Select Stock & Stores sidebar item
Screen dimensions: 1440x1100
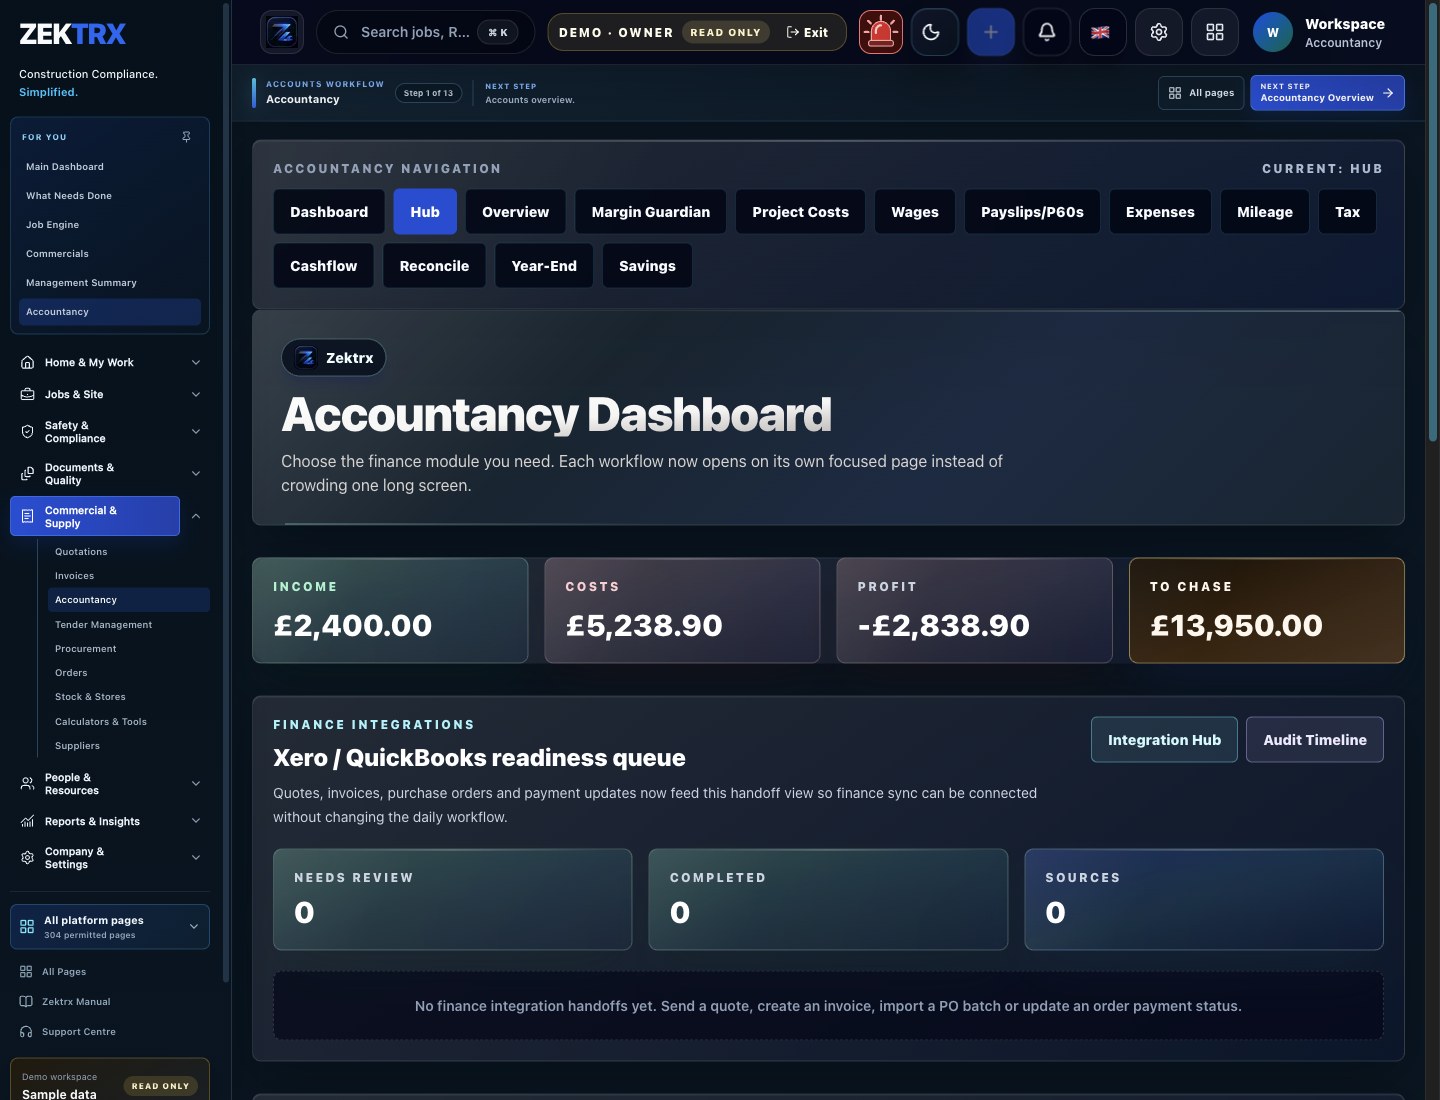pos(128,697)
